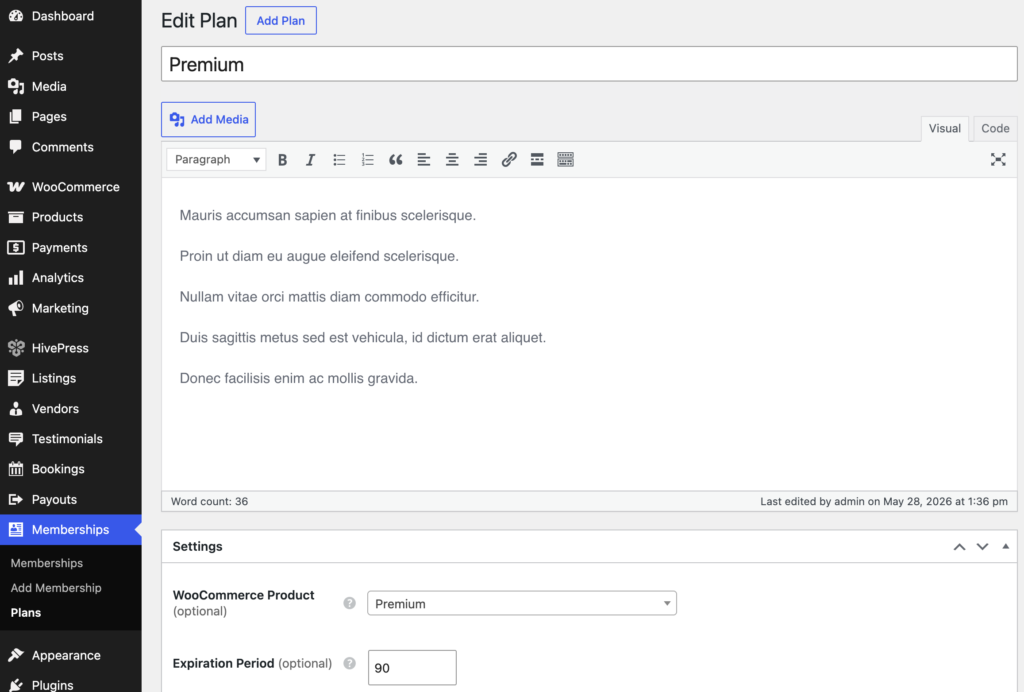The height and width of the screenshot is (692, 1024).
Task: Click the Appearance paintbrush icon
Action: [16, 655]
